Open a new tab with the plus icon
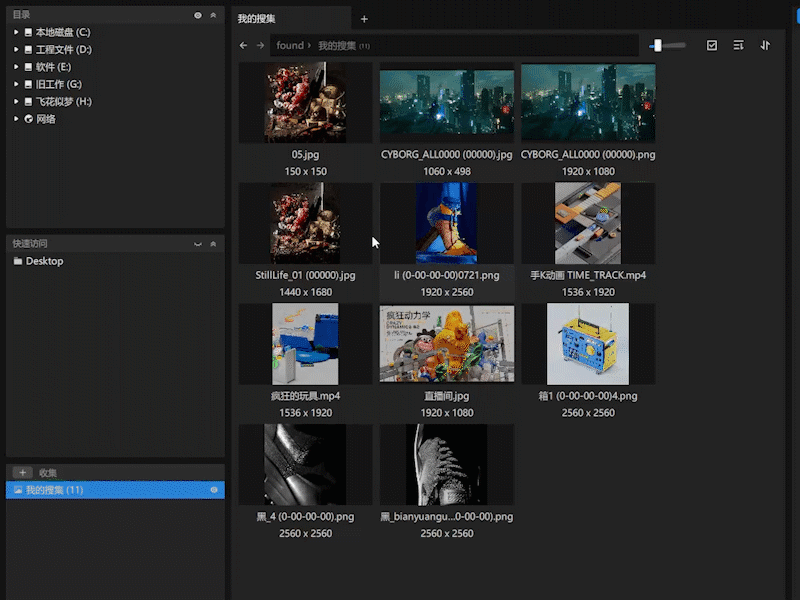Screen dimensions: 800x600 [364, 19]
